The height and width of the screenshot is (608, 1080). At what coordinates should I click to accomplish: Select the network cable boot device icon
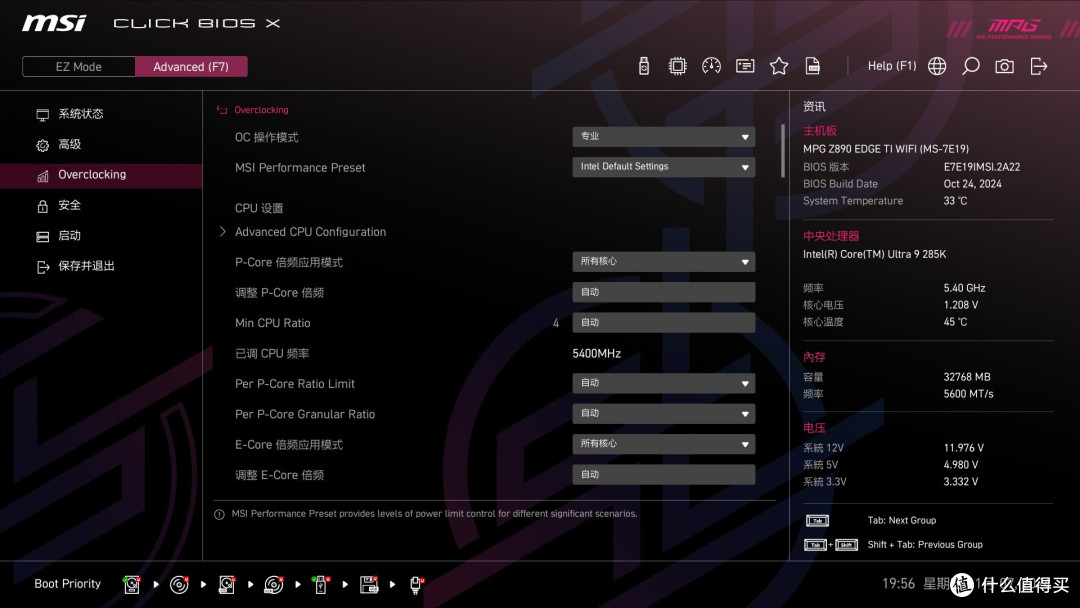pyautogui.click(x=416, y=585)
